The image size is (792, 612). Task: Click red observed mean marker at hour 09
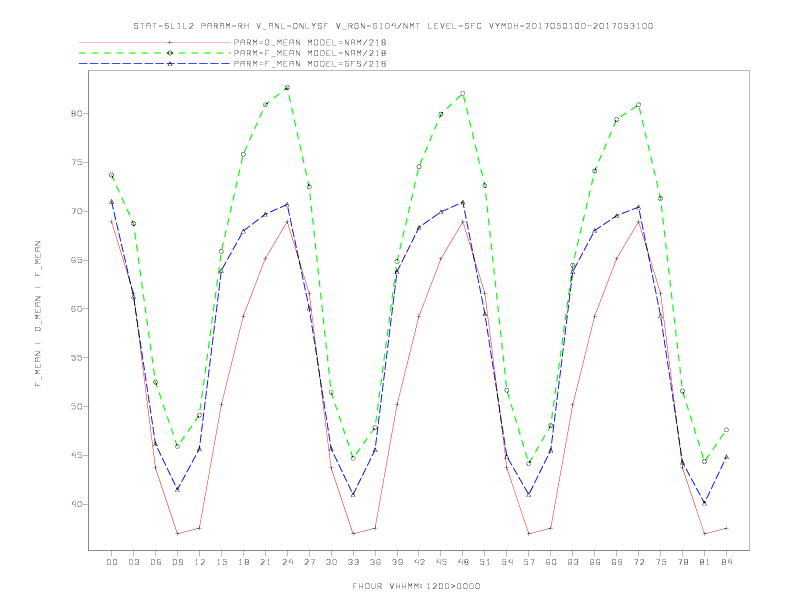177,533
